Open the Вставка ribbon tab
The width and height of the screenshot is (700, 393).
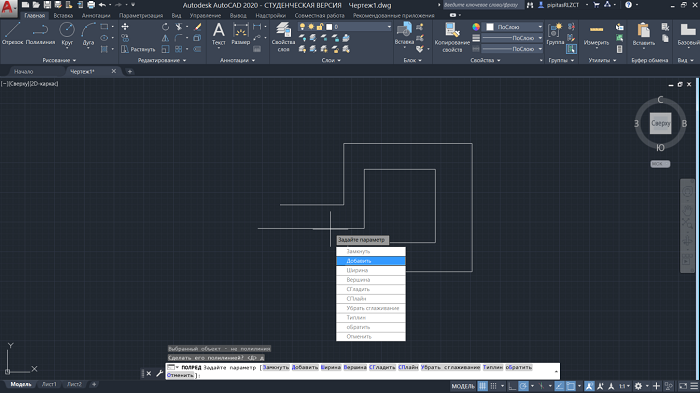pos(63,15)
